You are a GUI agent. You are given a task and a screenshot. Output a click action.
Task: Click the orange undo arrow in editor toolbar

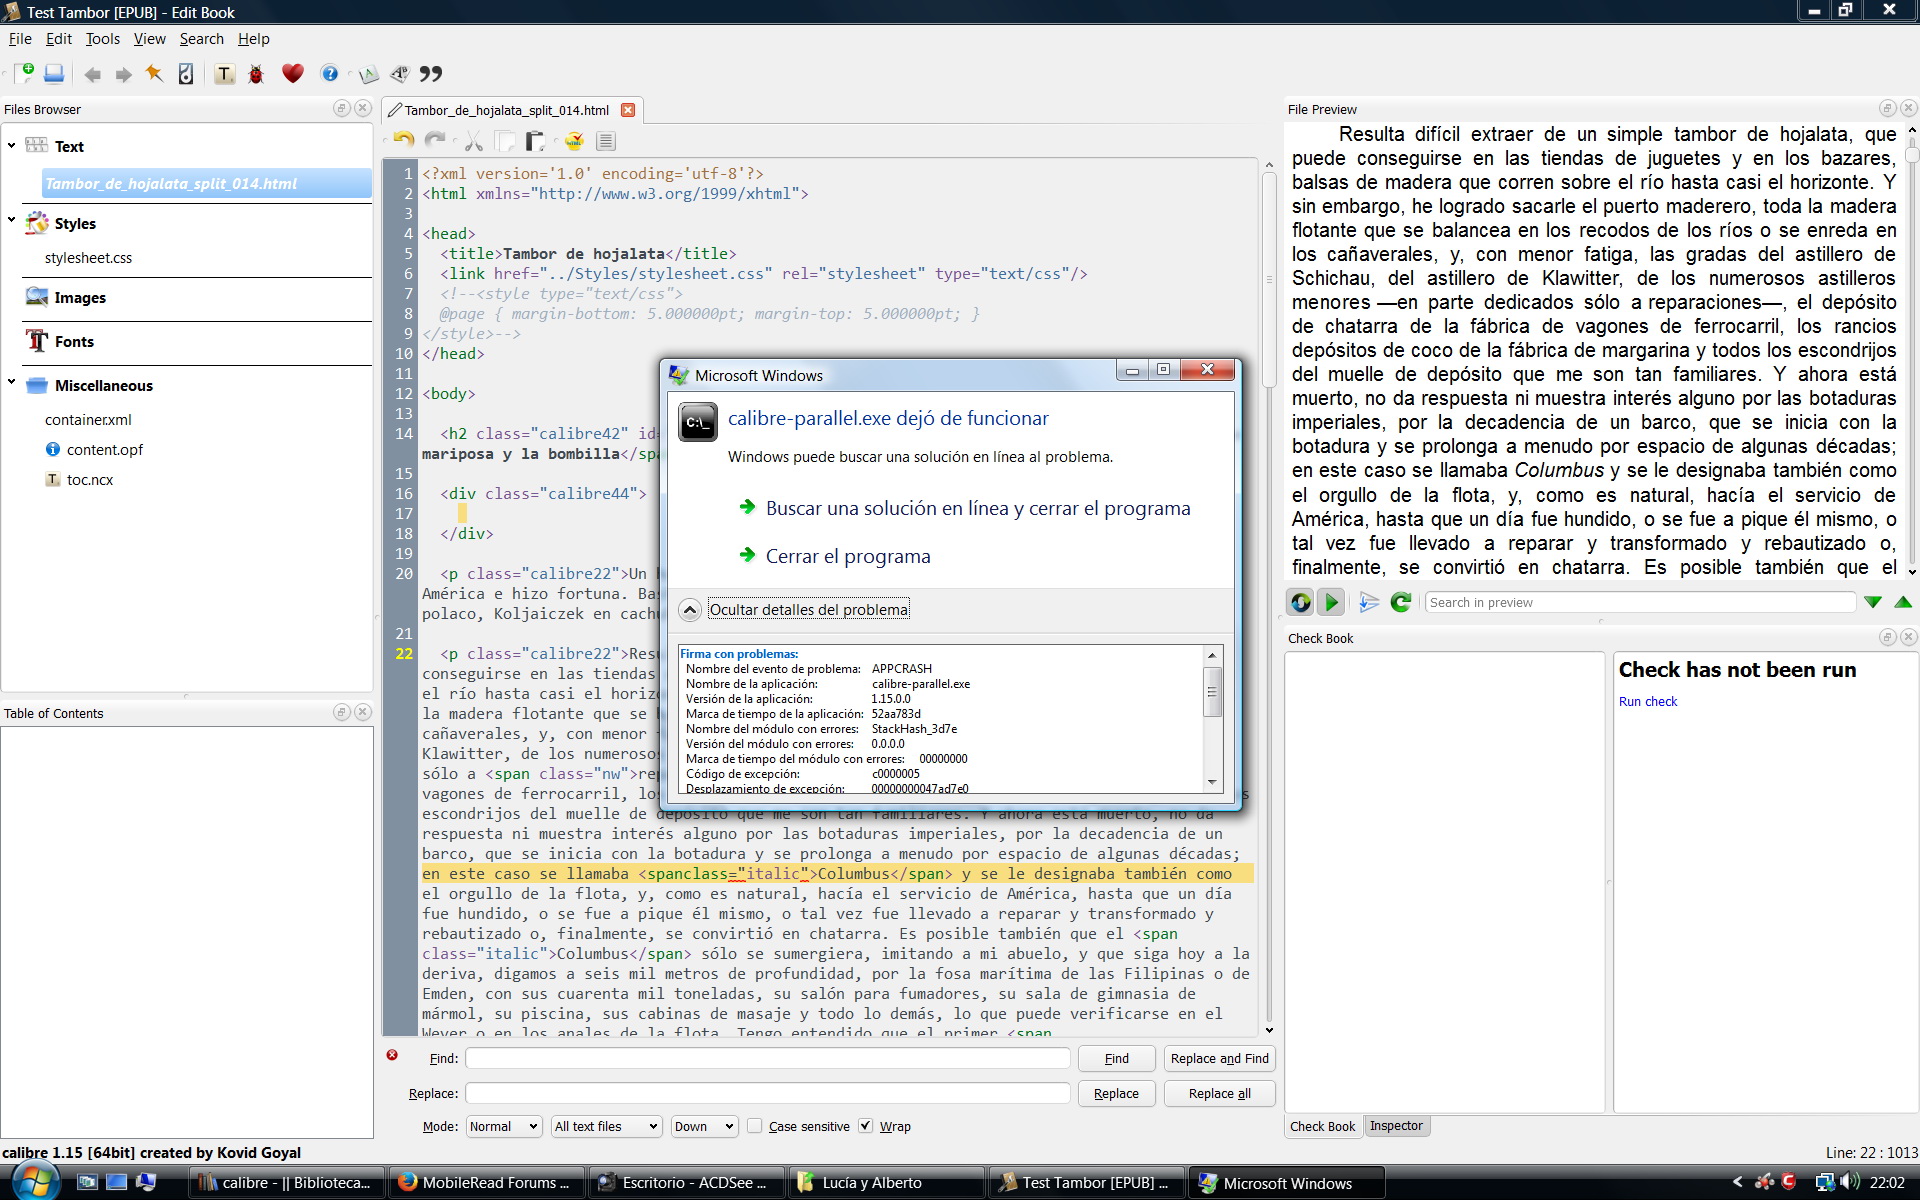coord(404,141)
